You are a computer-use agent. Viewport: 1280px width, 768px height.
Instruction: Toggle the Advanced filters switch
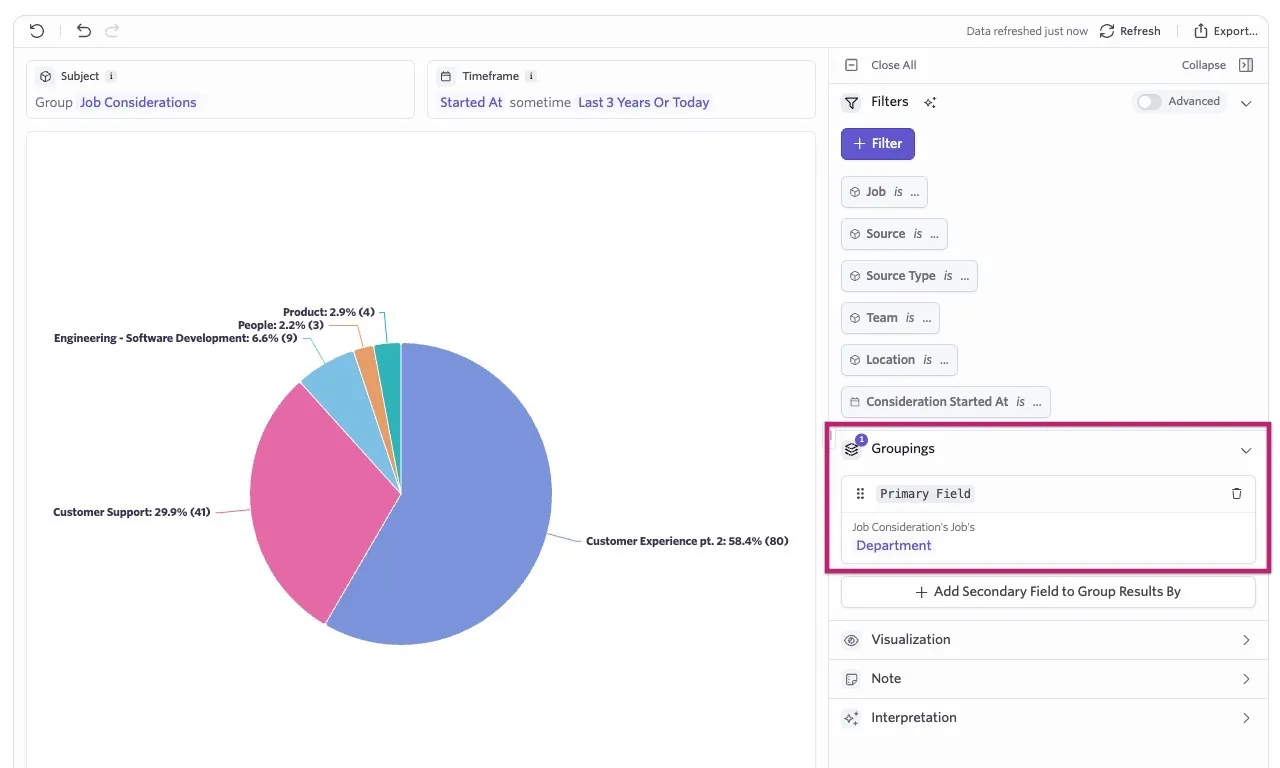(1149, 102)
